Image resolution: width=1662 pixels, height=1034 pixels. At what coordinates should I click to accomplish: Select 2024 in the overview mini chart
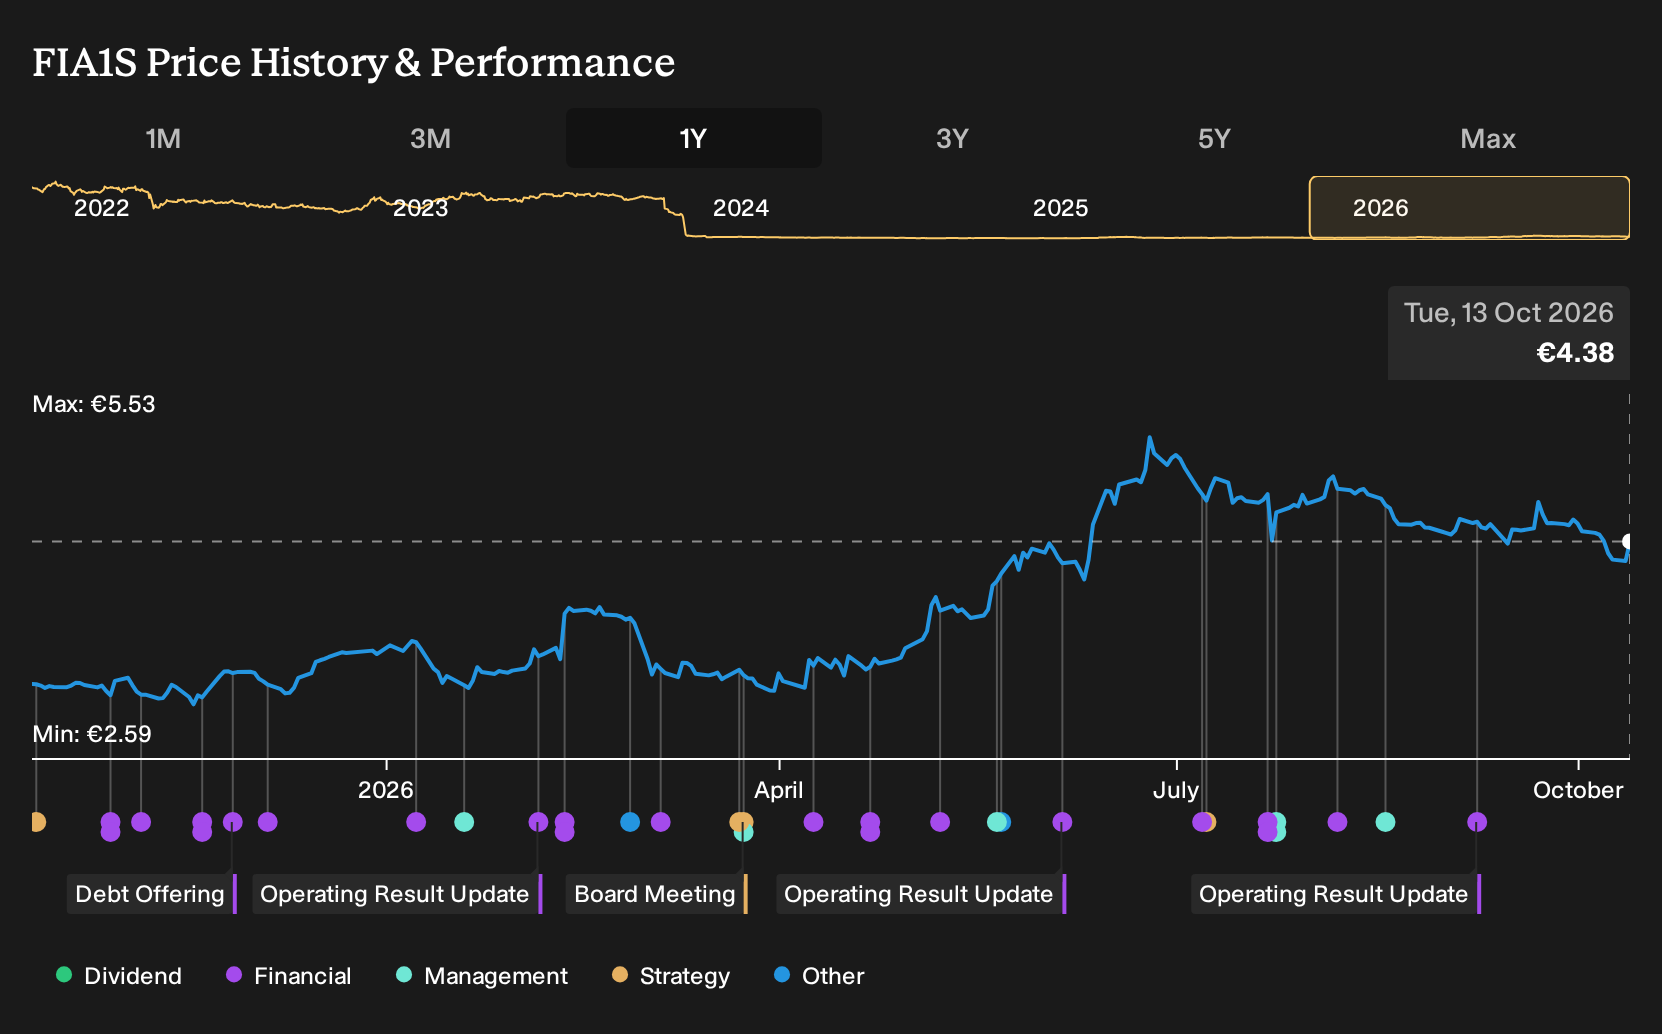pyautogui.click(x=741, y=208)
